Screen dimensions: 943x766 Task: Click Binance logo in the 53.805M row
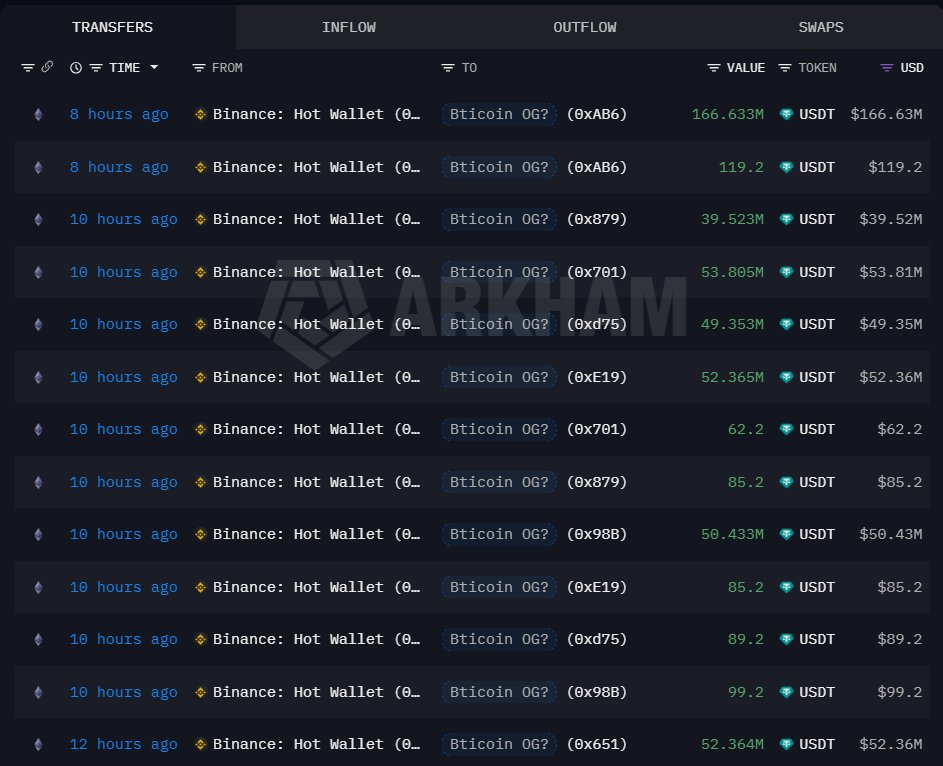(201, 272)
